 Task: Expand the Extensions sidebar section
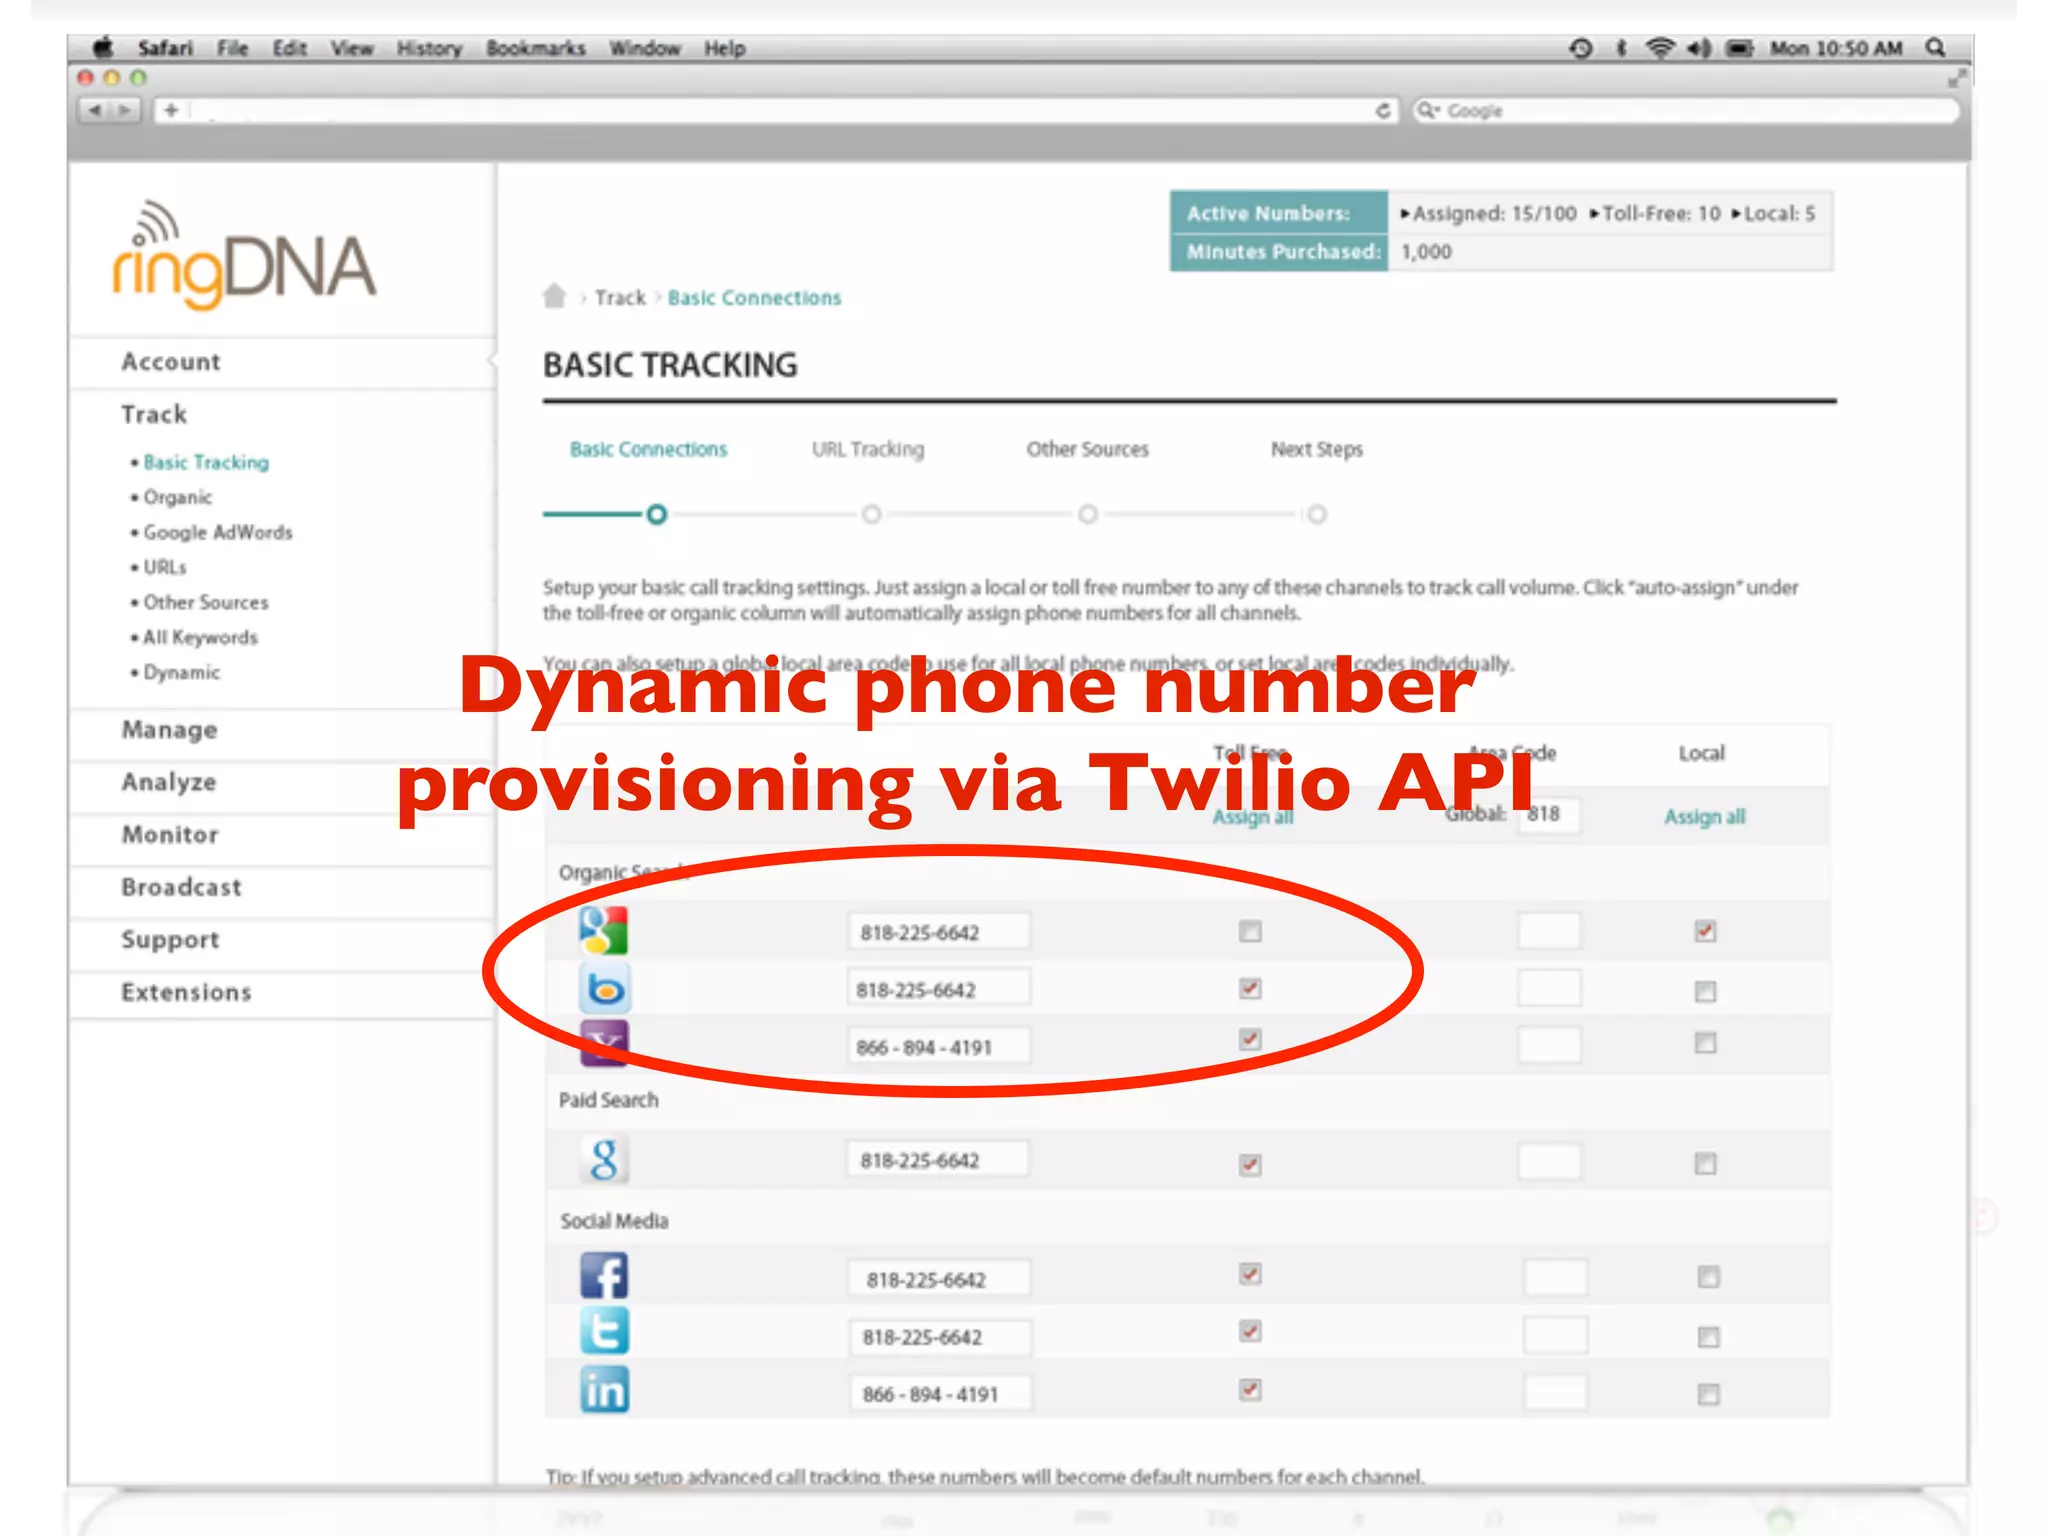click(186, 992)
